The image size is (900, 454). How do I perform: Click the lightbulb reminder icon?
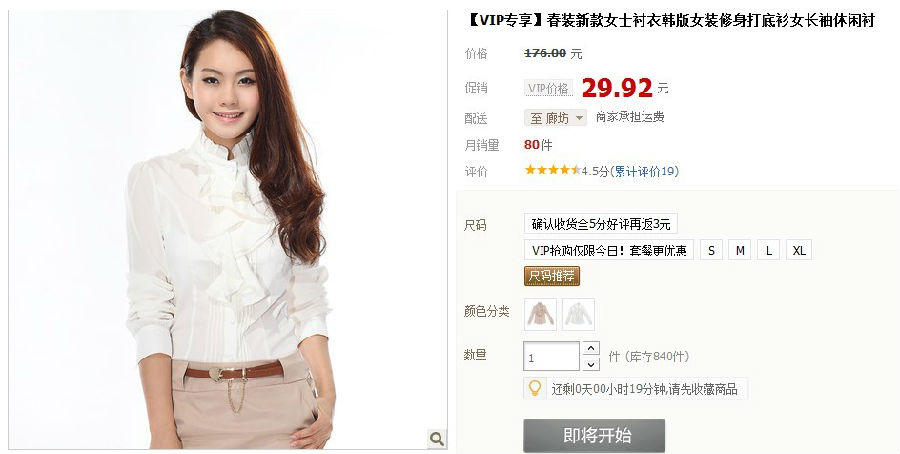pos(534,389)
